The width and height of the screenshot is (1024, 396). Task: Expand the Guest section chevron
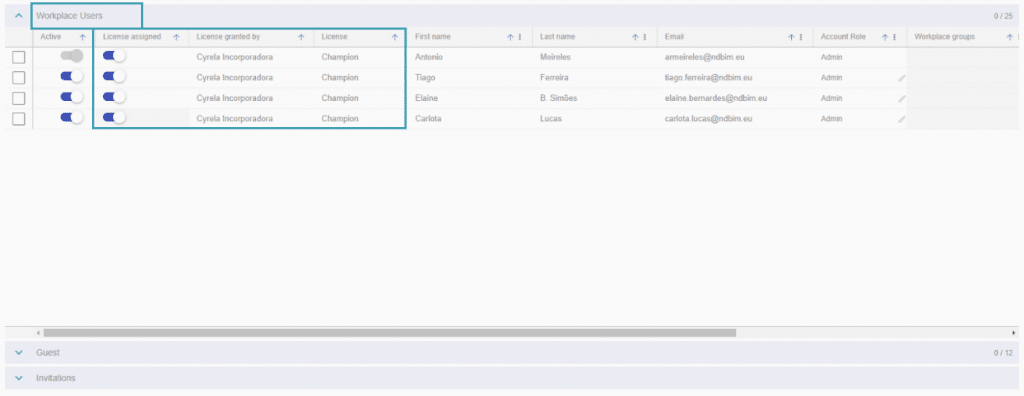(18, 353)
